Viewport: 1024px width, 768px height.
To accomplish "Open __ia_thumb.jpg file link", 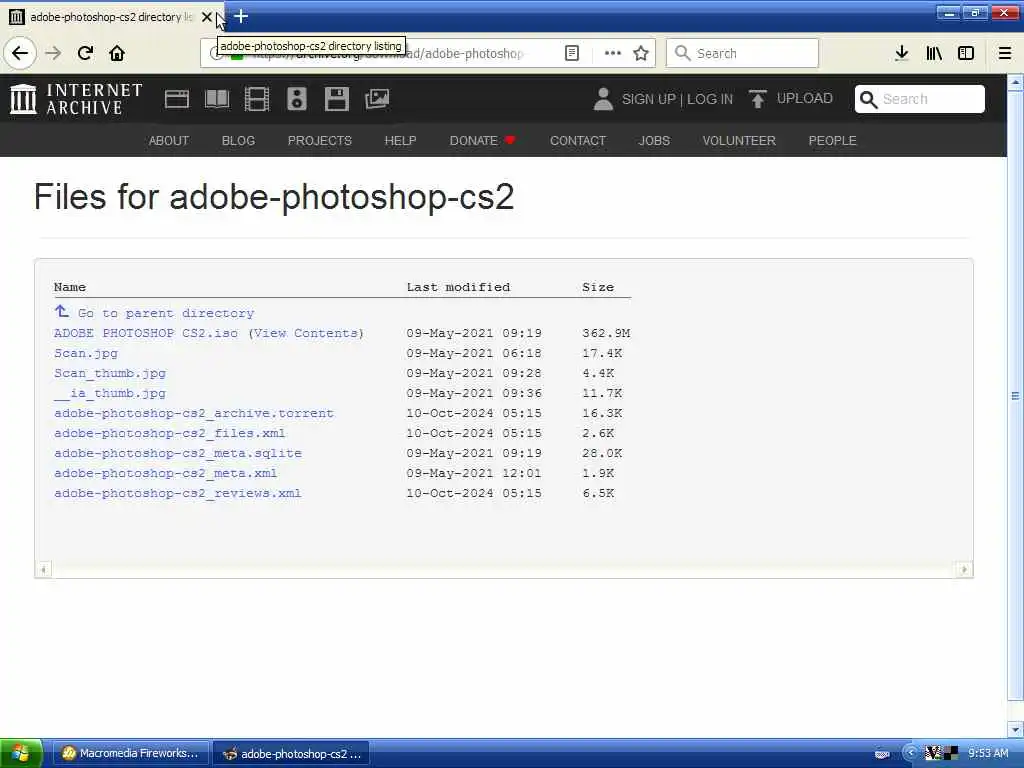I will click(x=110, y=393).
